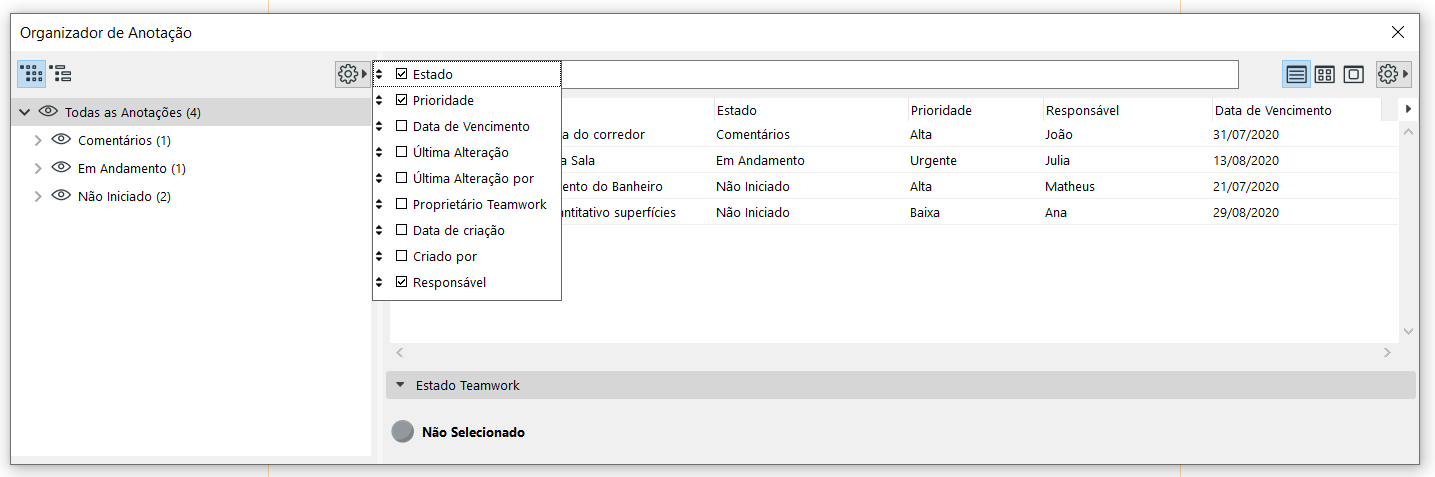
Task: Collapse the Todas as Anotações tree
Action: coord(25,112)
